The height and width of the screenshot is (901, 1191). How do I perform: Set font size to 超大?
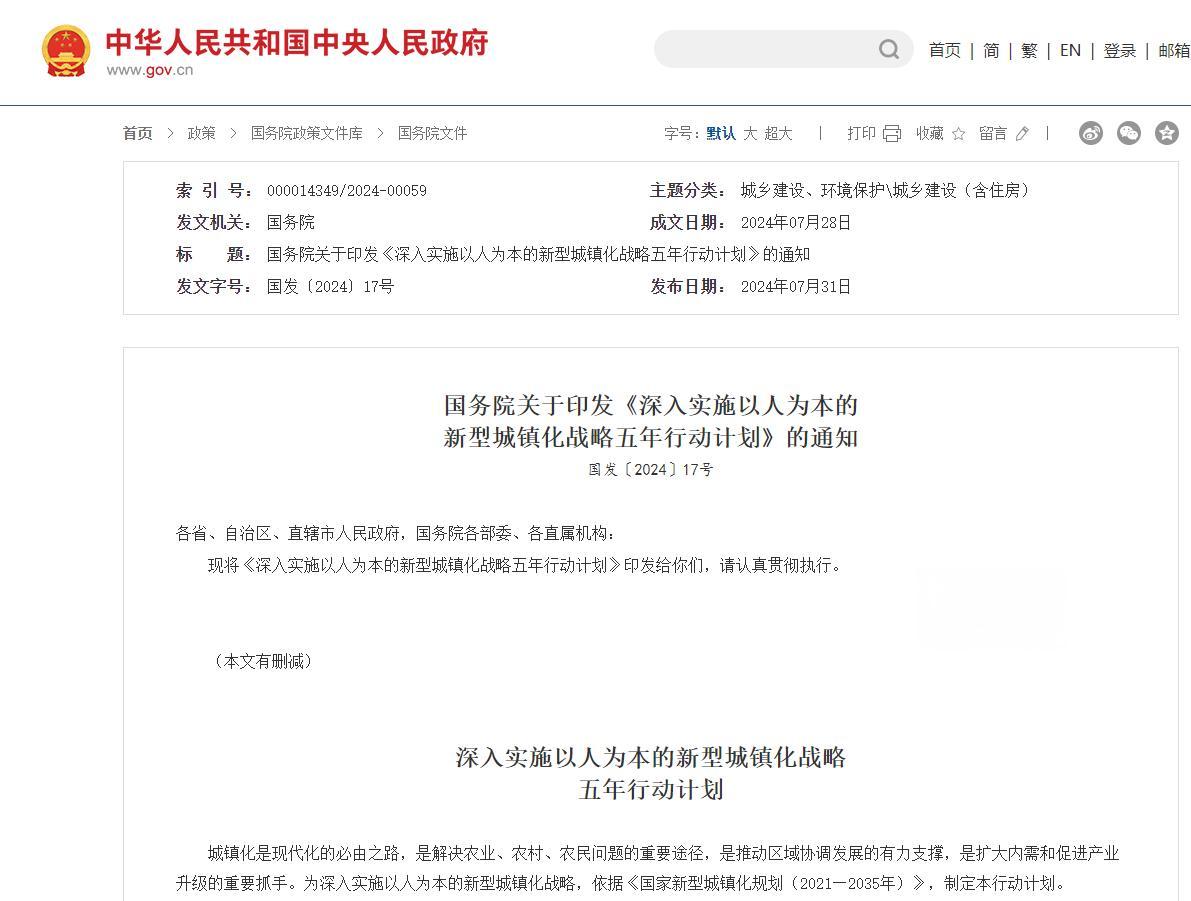[778, 133]
